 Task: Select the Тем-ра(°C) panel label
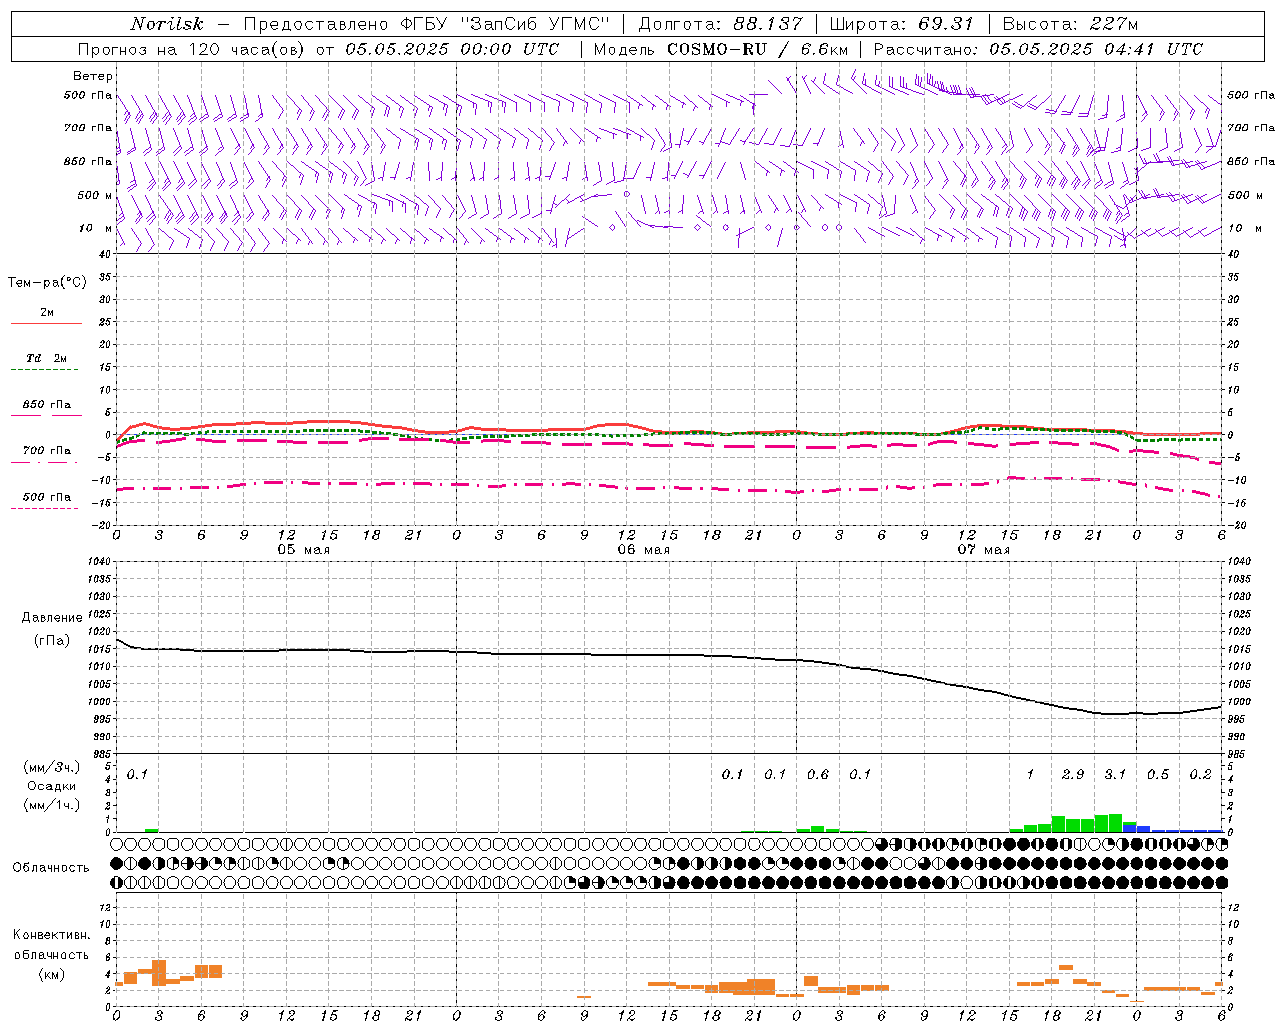pos(47,283)
